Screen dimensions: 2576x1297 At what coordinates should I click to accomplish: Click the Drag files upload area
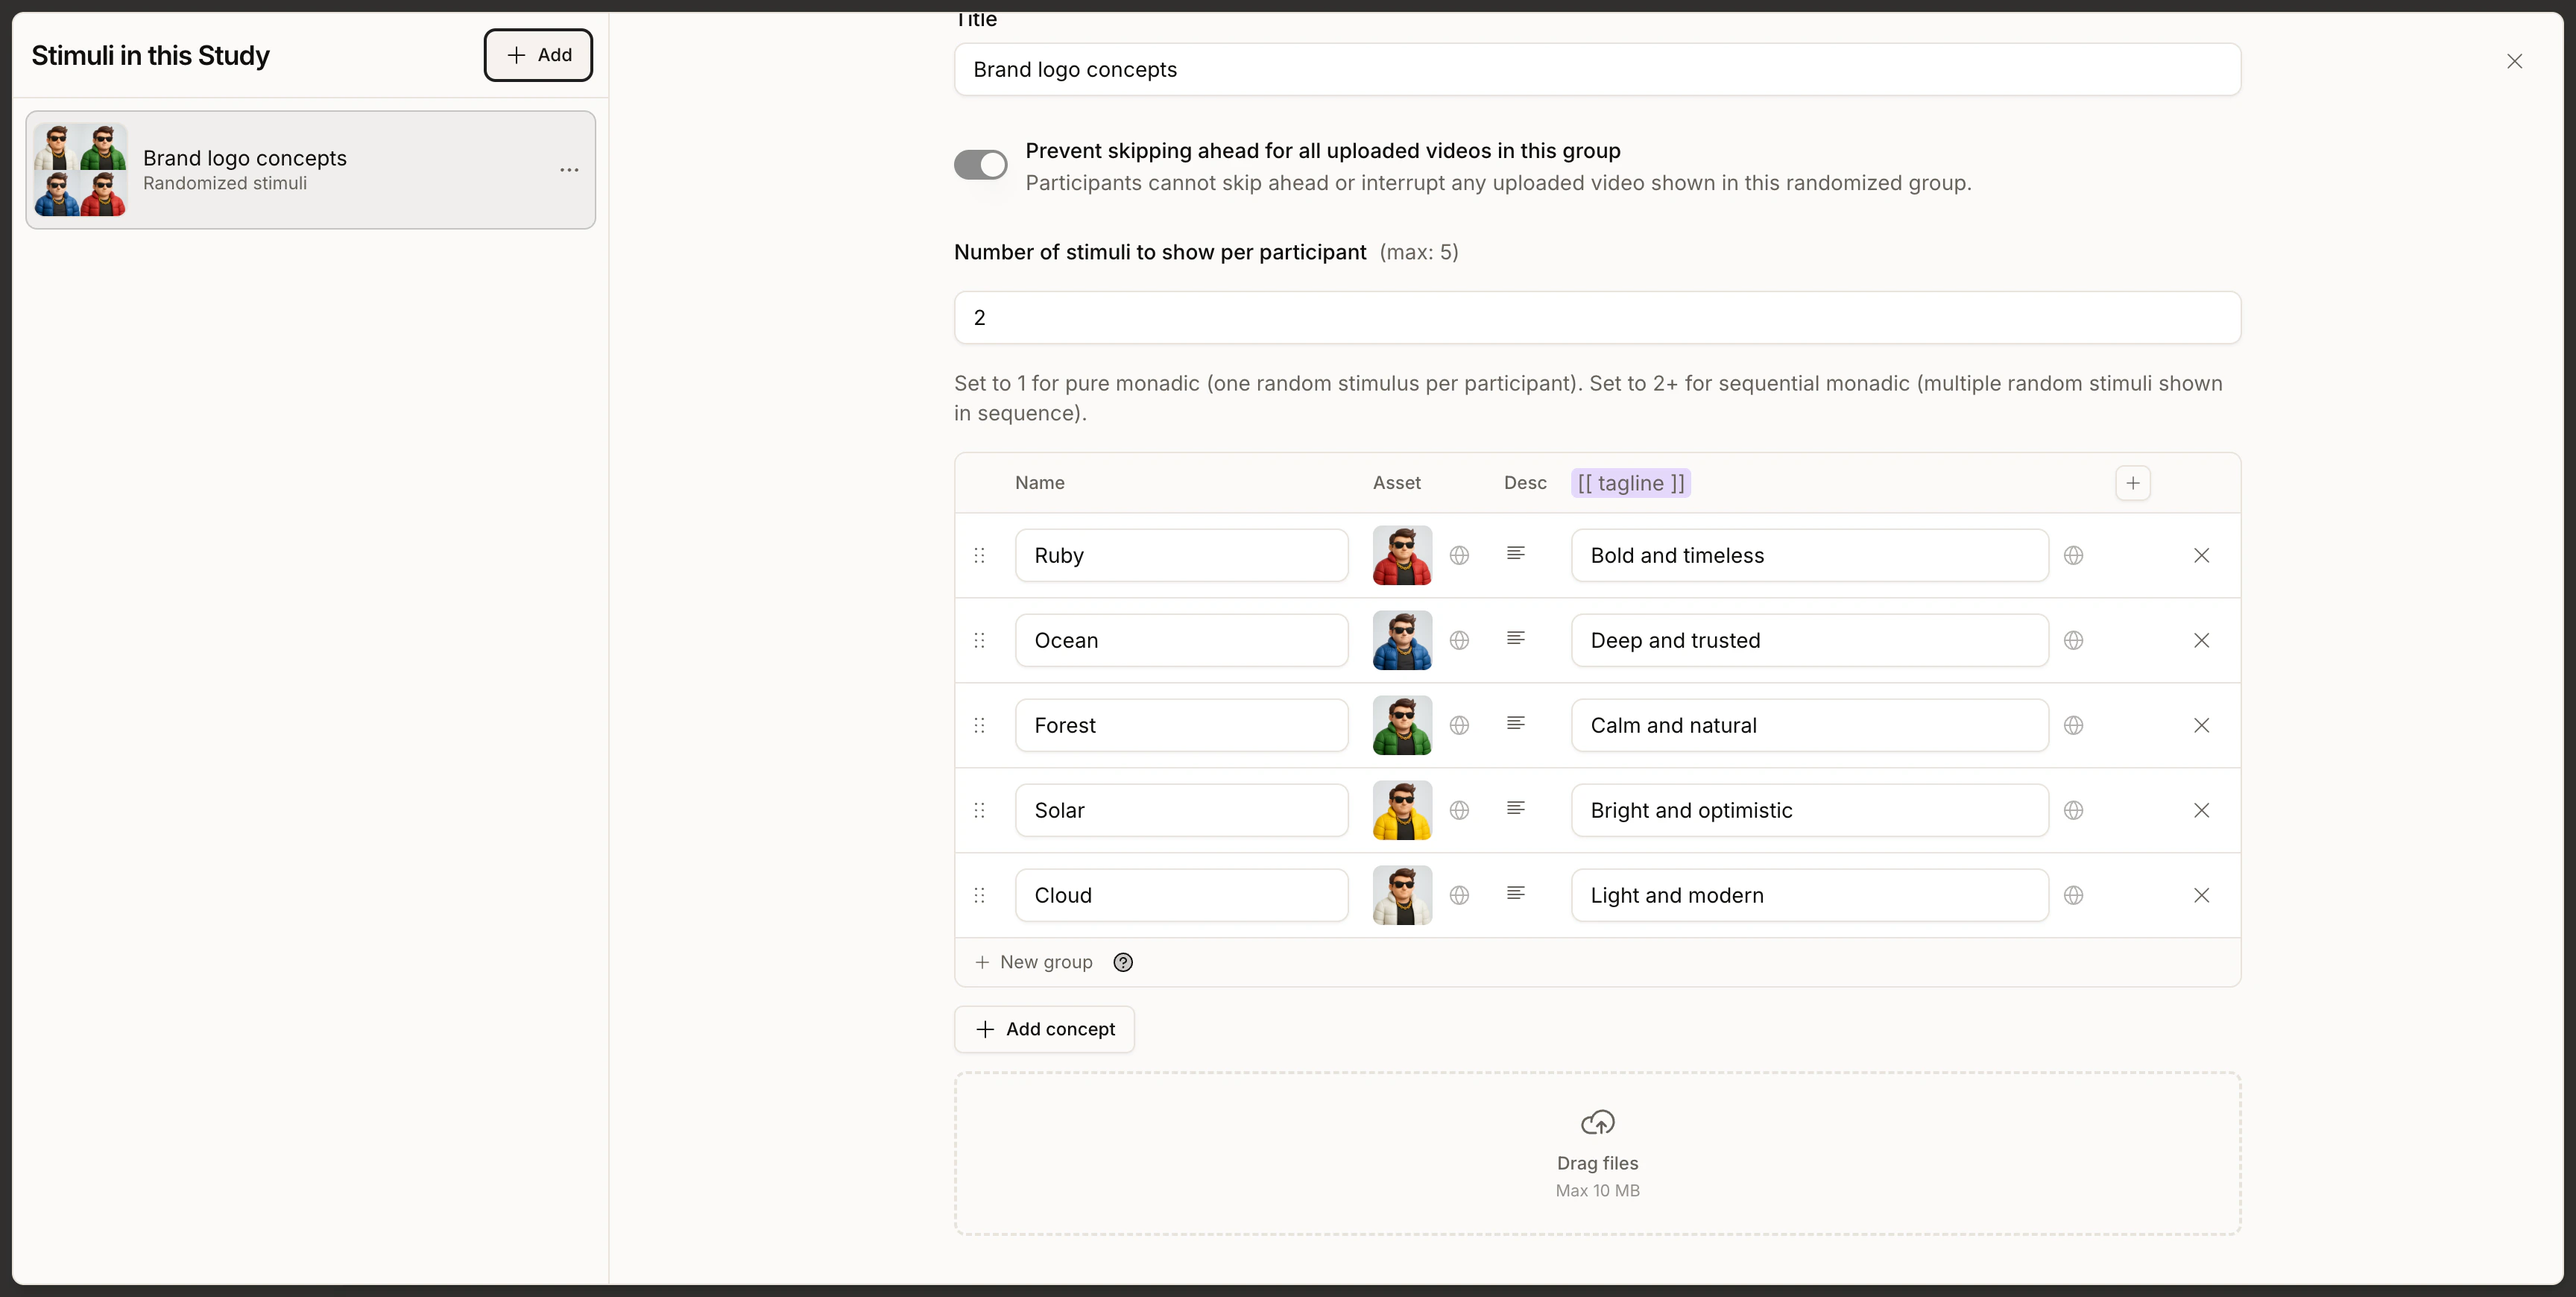pyautogui.click(x=1596, y=1153)
